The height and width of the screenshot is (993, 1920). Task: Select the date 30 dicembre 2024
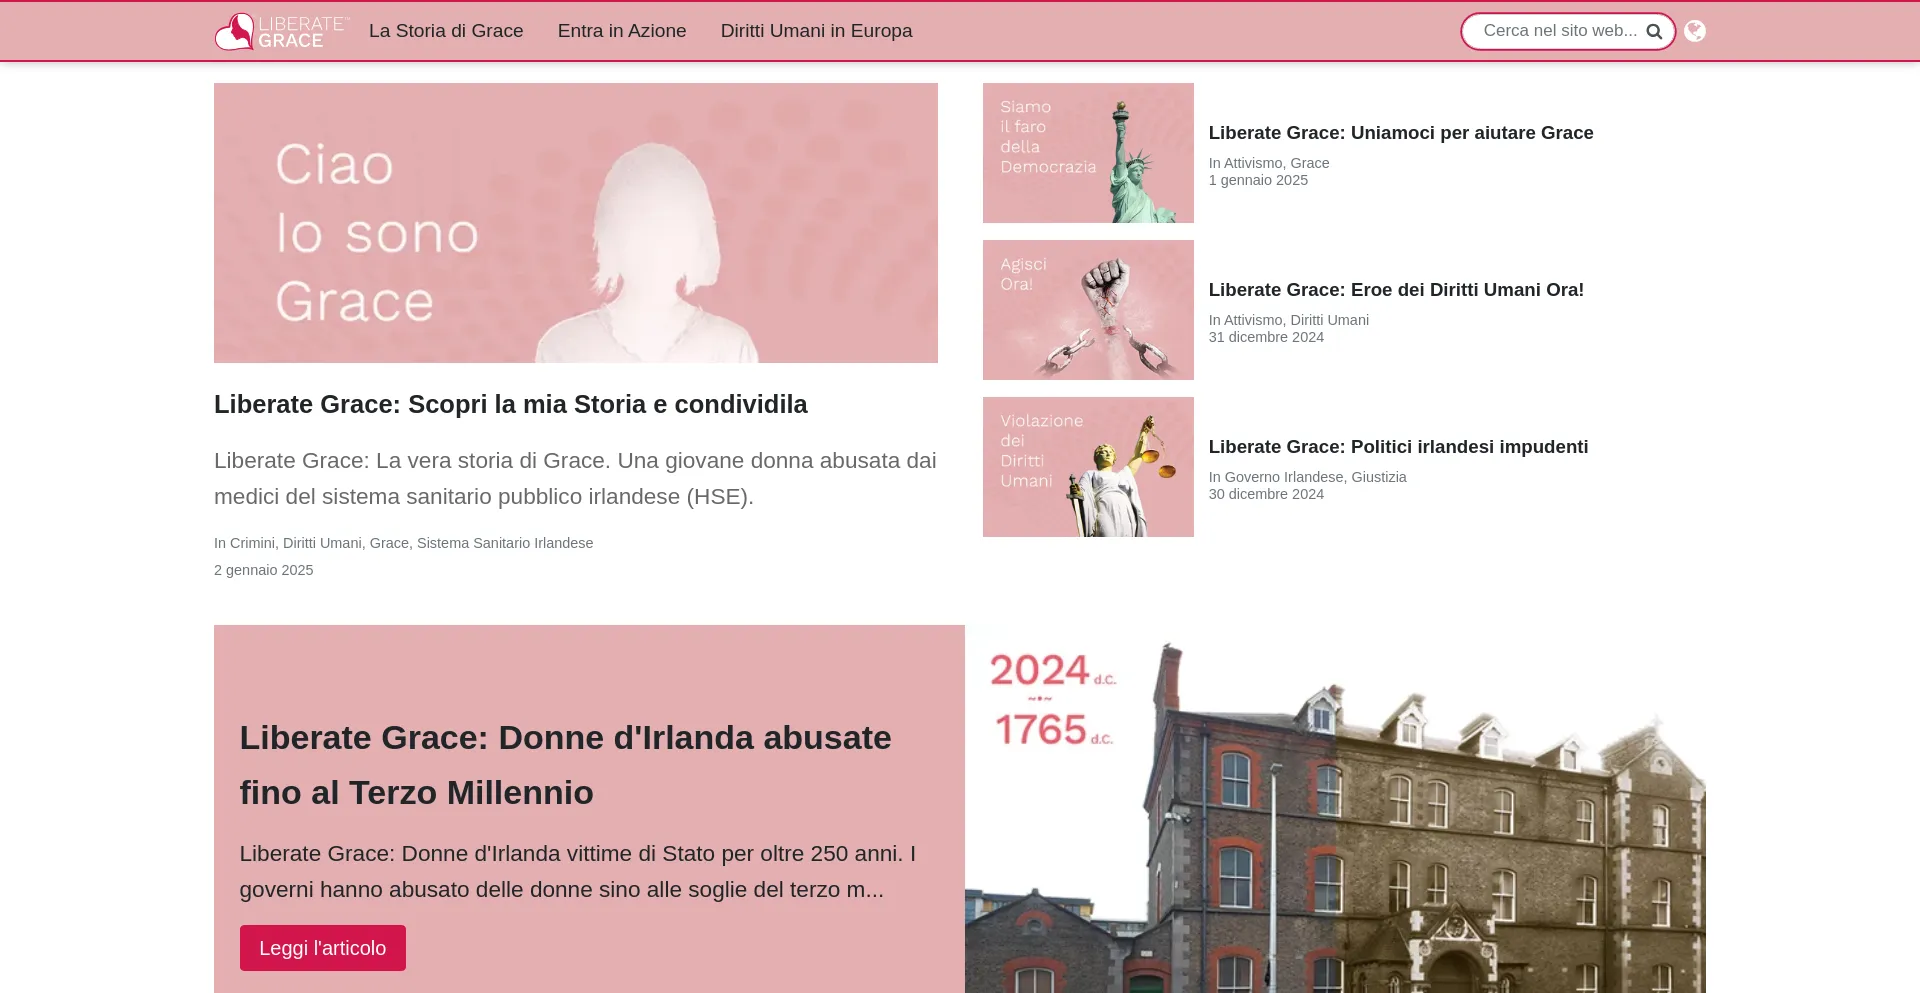pos(1266,494)
